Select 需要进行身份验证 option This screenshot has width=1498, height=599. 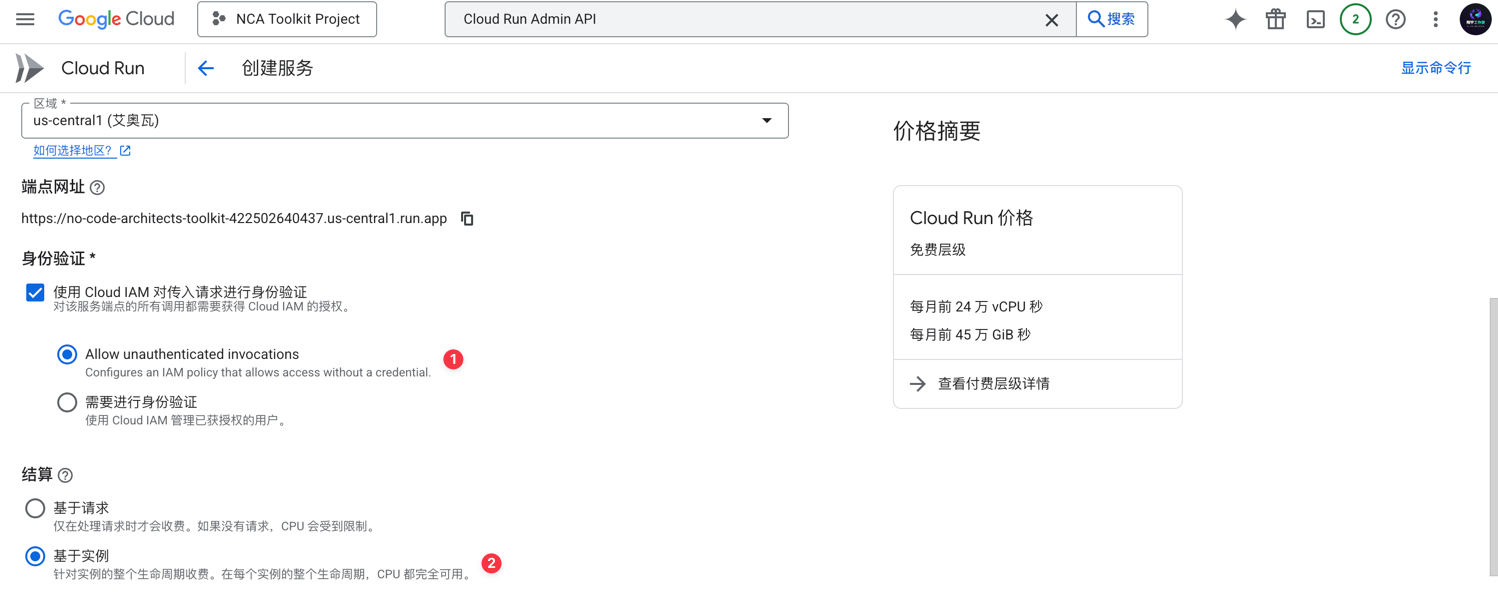[x=67, y=402]
